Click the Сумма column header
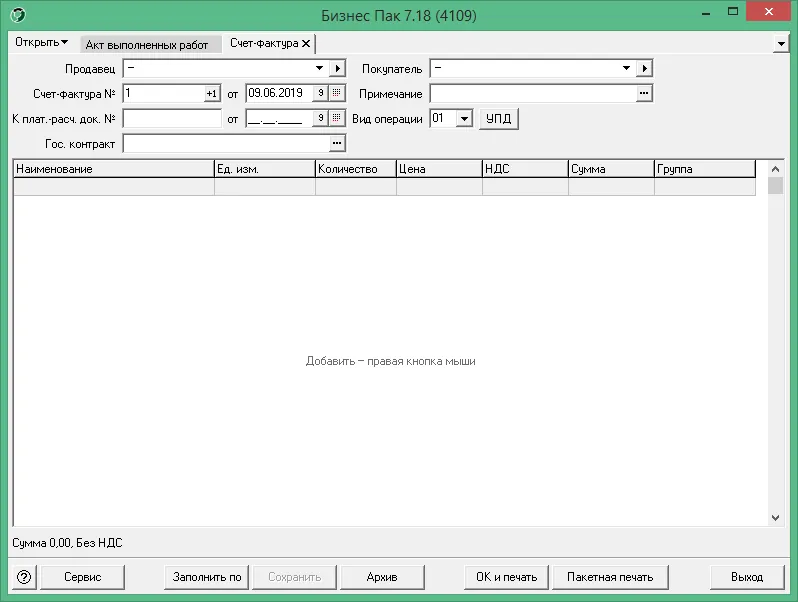 [x=611, y=169]
